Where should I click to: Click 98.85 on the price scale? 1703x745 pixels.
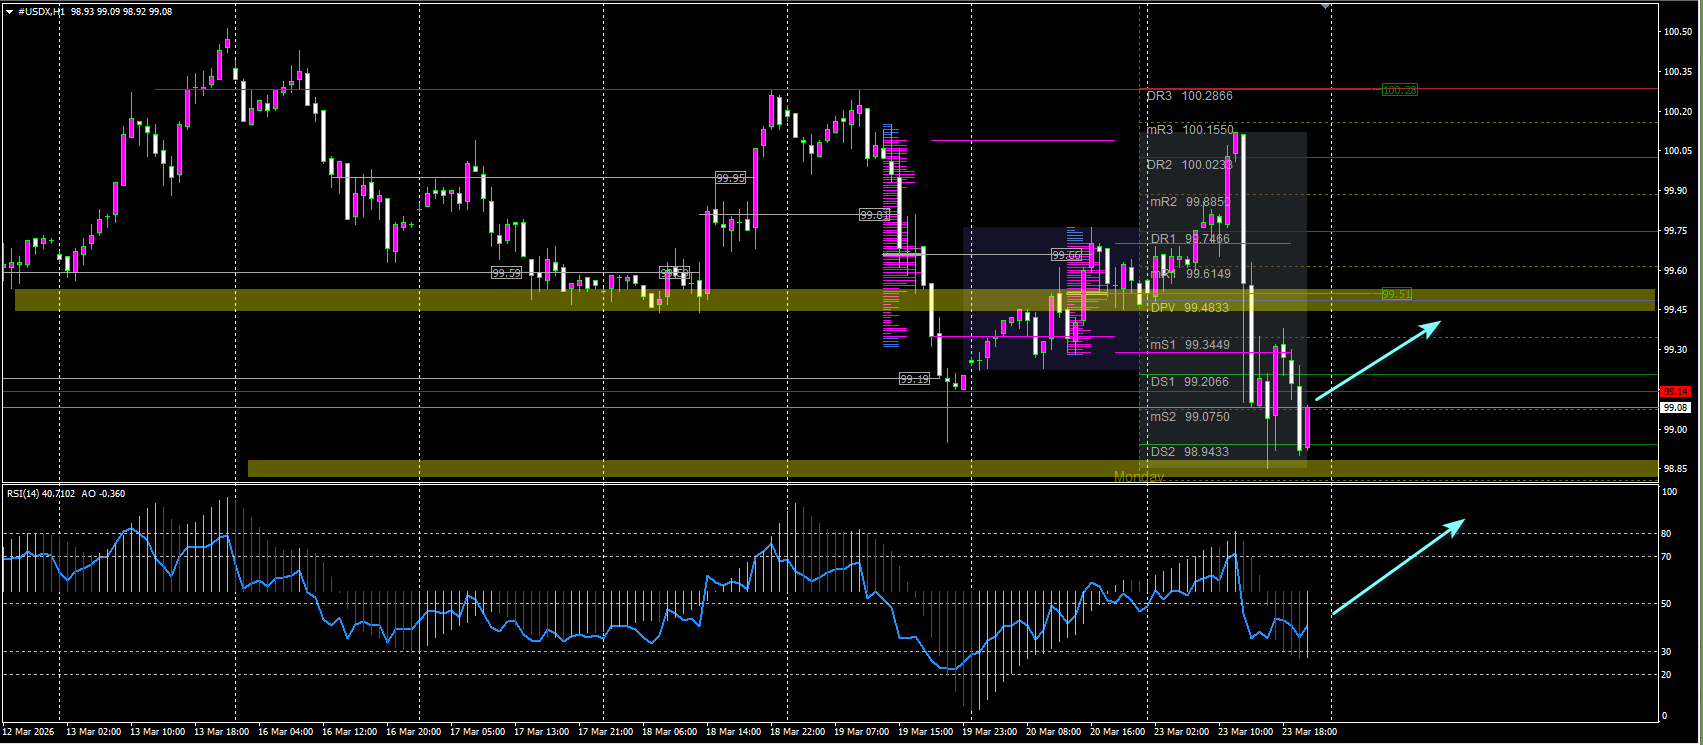tap(1675, 469)
